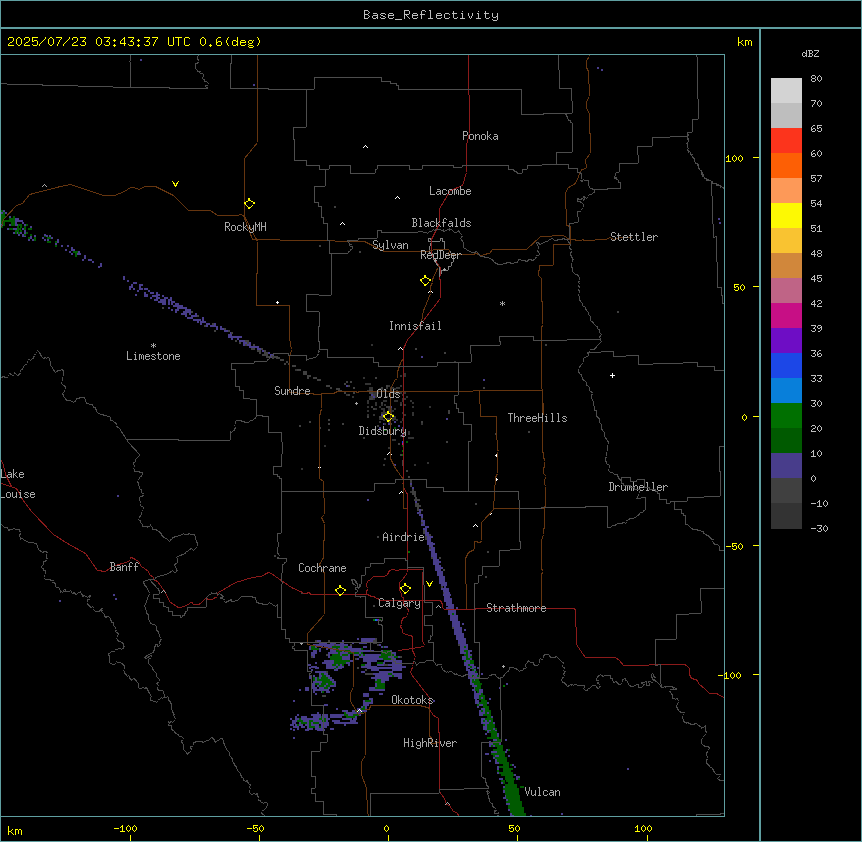Viewport: 862px width, 842px height.
Task: Click the yellow radar site marker near Didsbury
Action: pyautogui.click(x=388, y=417)
